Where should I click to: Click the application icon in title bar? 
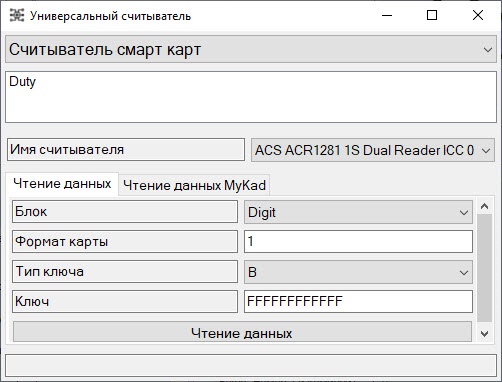[17, 15]
